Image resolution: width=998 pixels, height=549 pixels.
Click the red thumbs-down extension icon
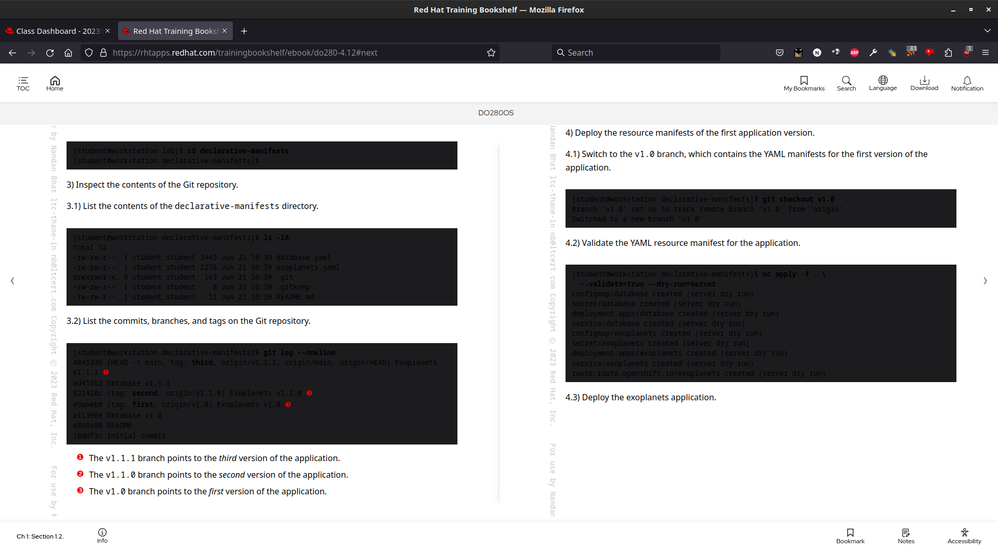pyautogui.click(x=929, y=53)
